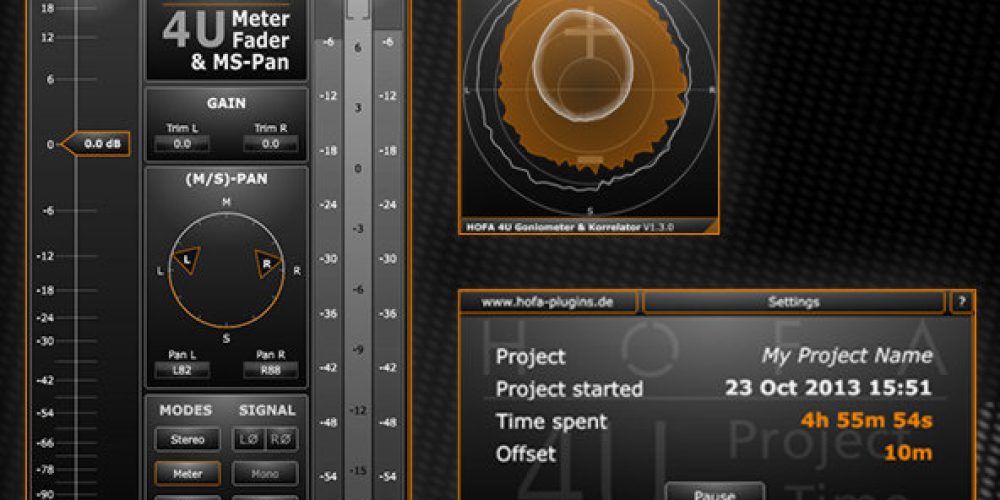Image resolution: width=1000 pixels, height=500 pixels.
Task: Activate the Meter mode button
Action: click(x=187, y=474)
